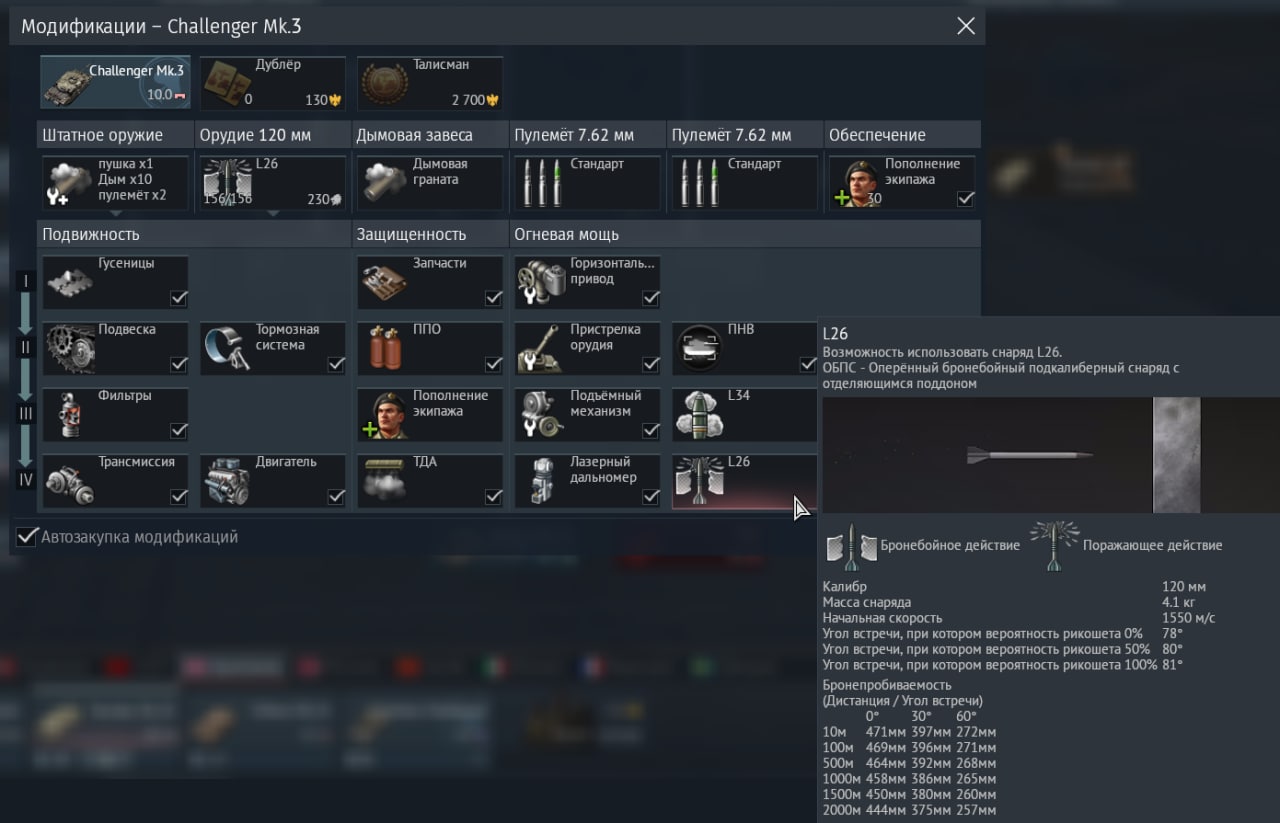Enable Автозакупка модификаций checkbox
Viewport: 1280px width, 823px height.
pyautogui.click(x=27, y=537)
